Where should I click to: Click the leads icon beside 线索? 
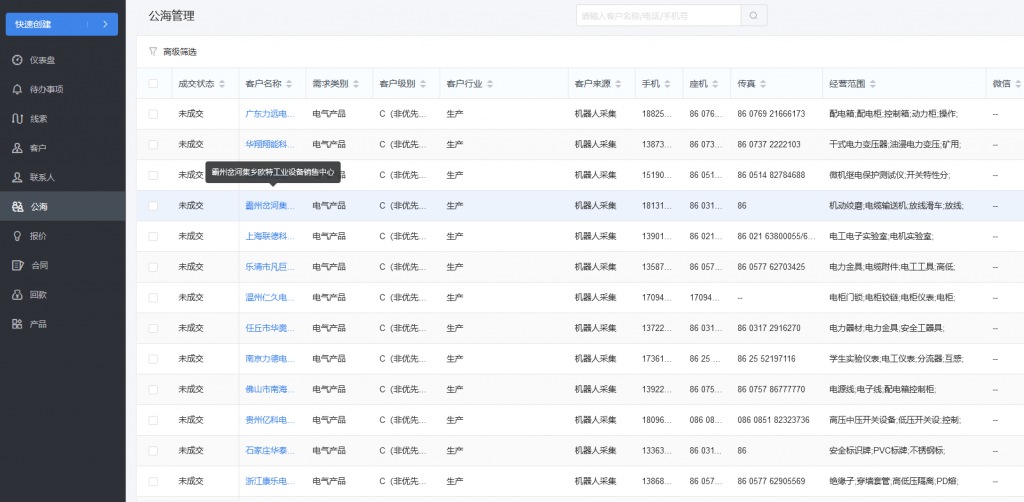point(17,119)
